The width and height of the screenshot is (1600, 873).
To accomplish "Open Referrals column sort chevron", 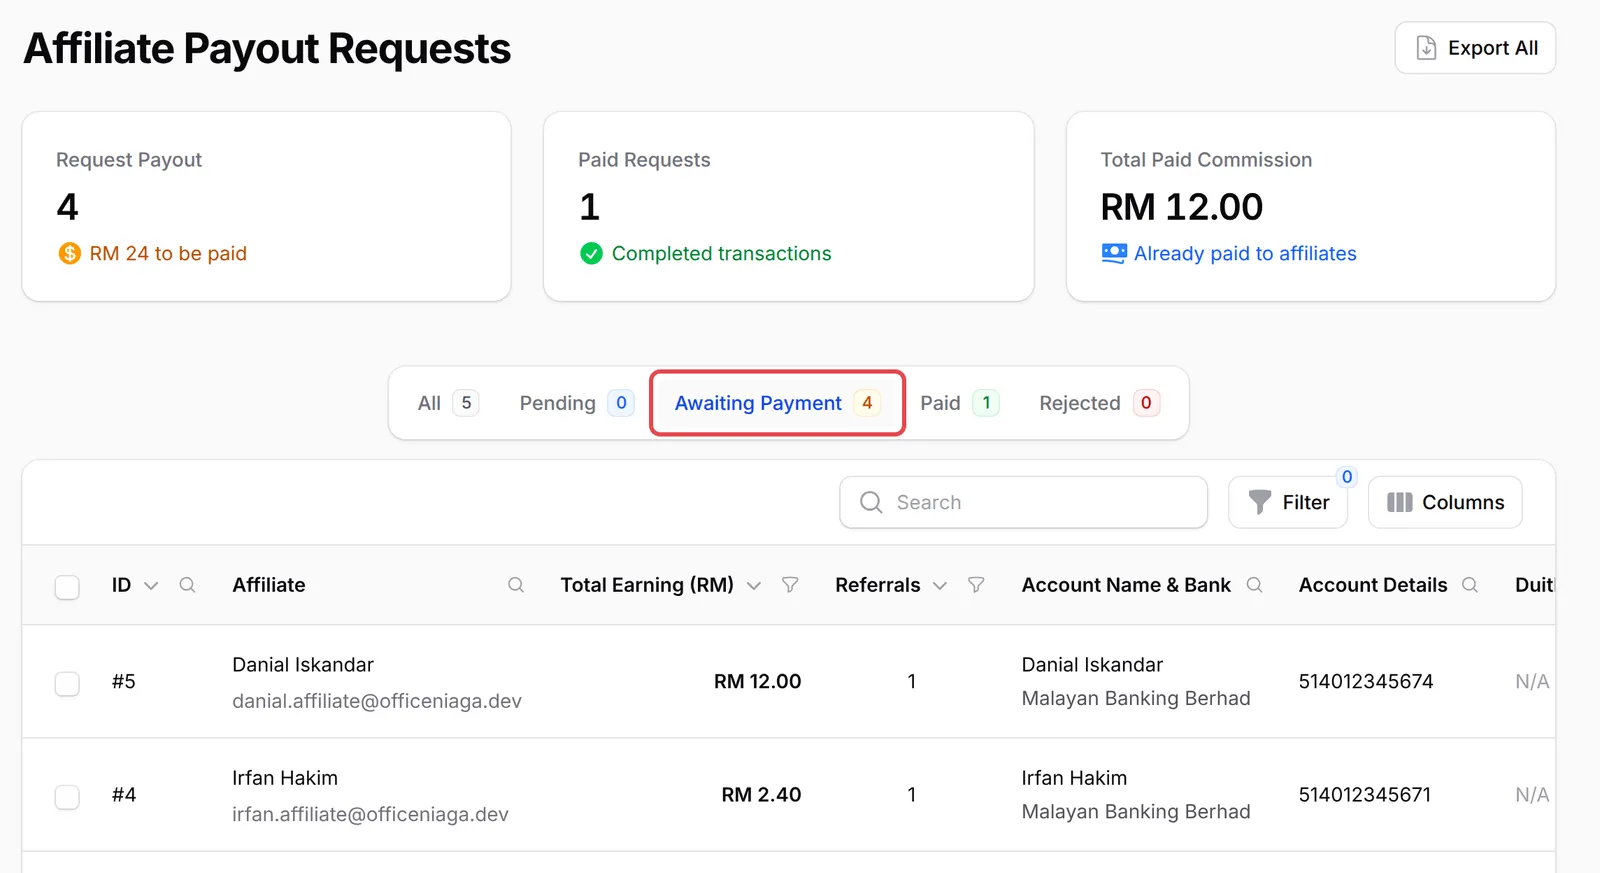I will (940, 586).
